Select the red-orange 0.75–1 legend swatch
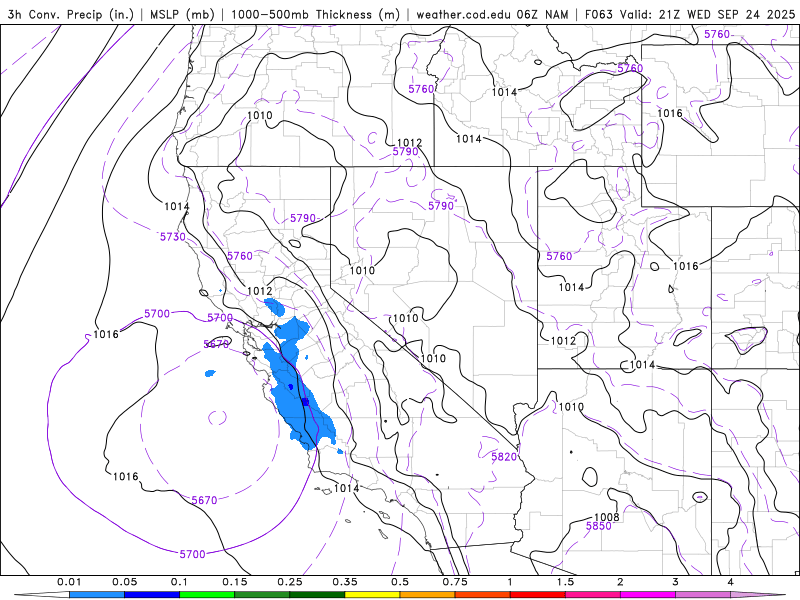The image size is (800, 600). tap(483, 595)
